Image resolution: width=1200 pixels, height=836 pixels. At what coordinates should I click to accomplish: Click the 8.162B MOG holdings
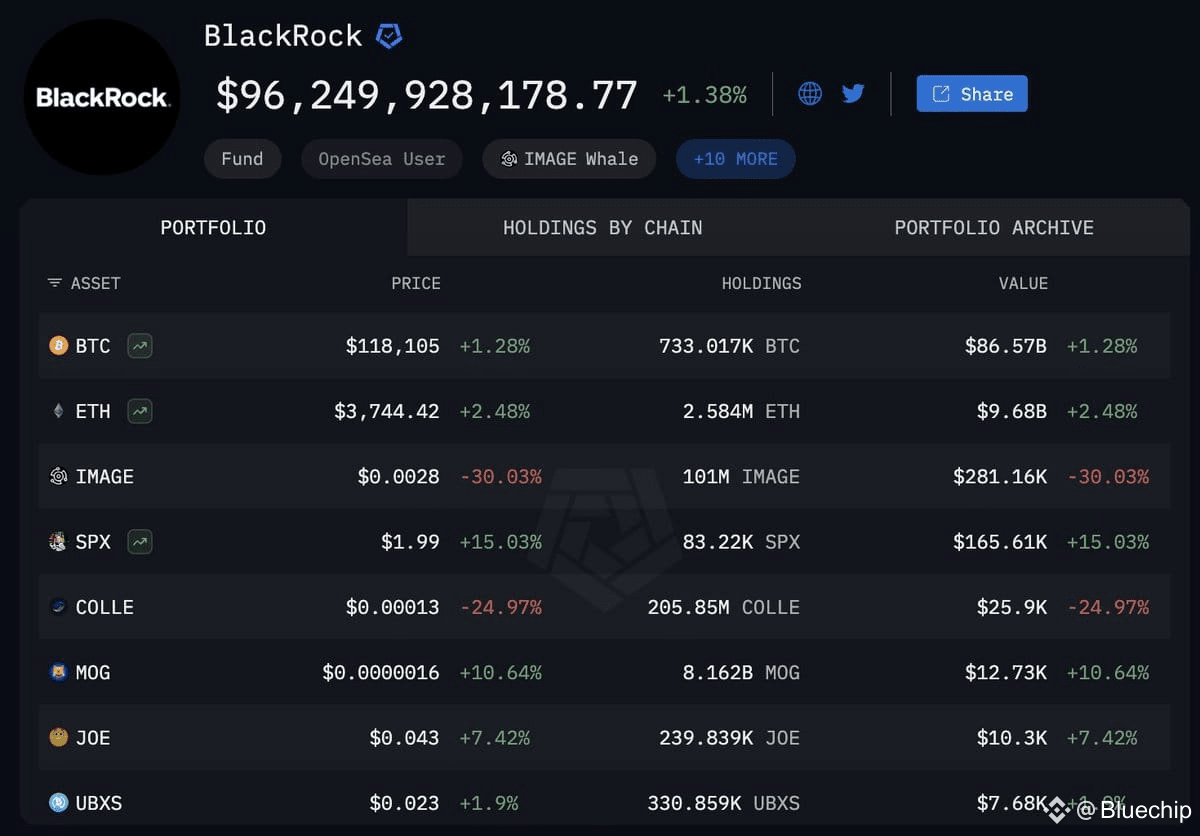(x=742, y=673)
